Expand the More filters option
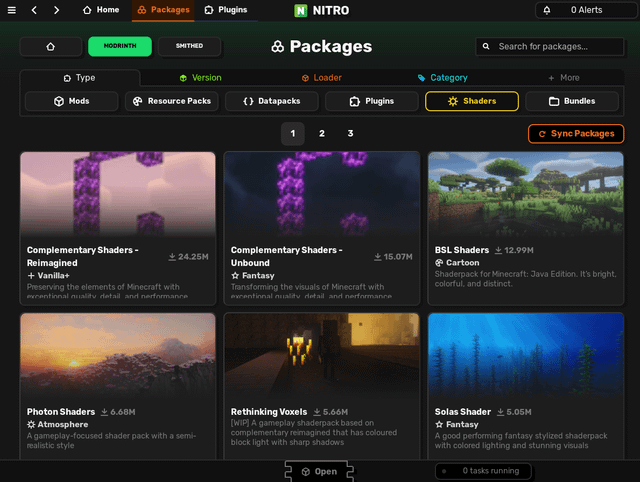Screen dimensions: 640x482 [x=563, y=77]
